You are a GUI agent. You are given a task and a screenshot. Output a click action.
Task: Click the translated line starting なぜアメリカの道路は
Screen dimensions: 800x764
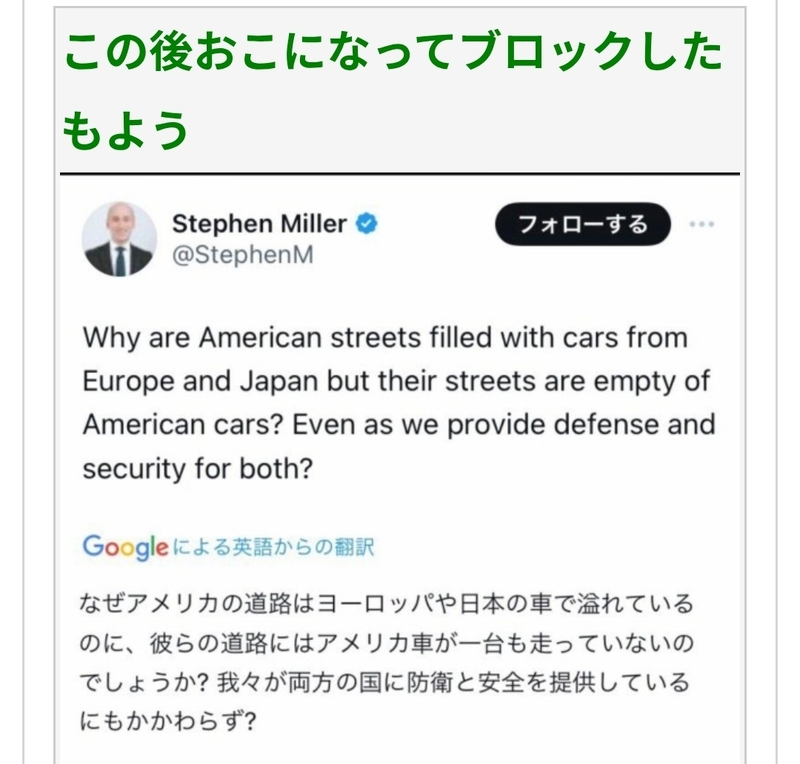tap(385, 605)
